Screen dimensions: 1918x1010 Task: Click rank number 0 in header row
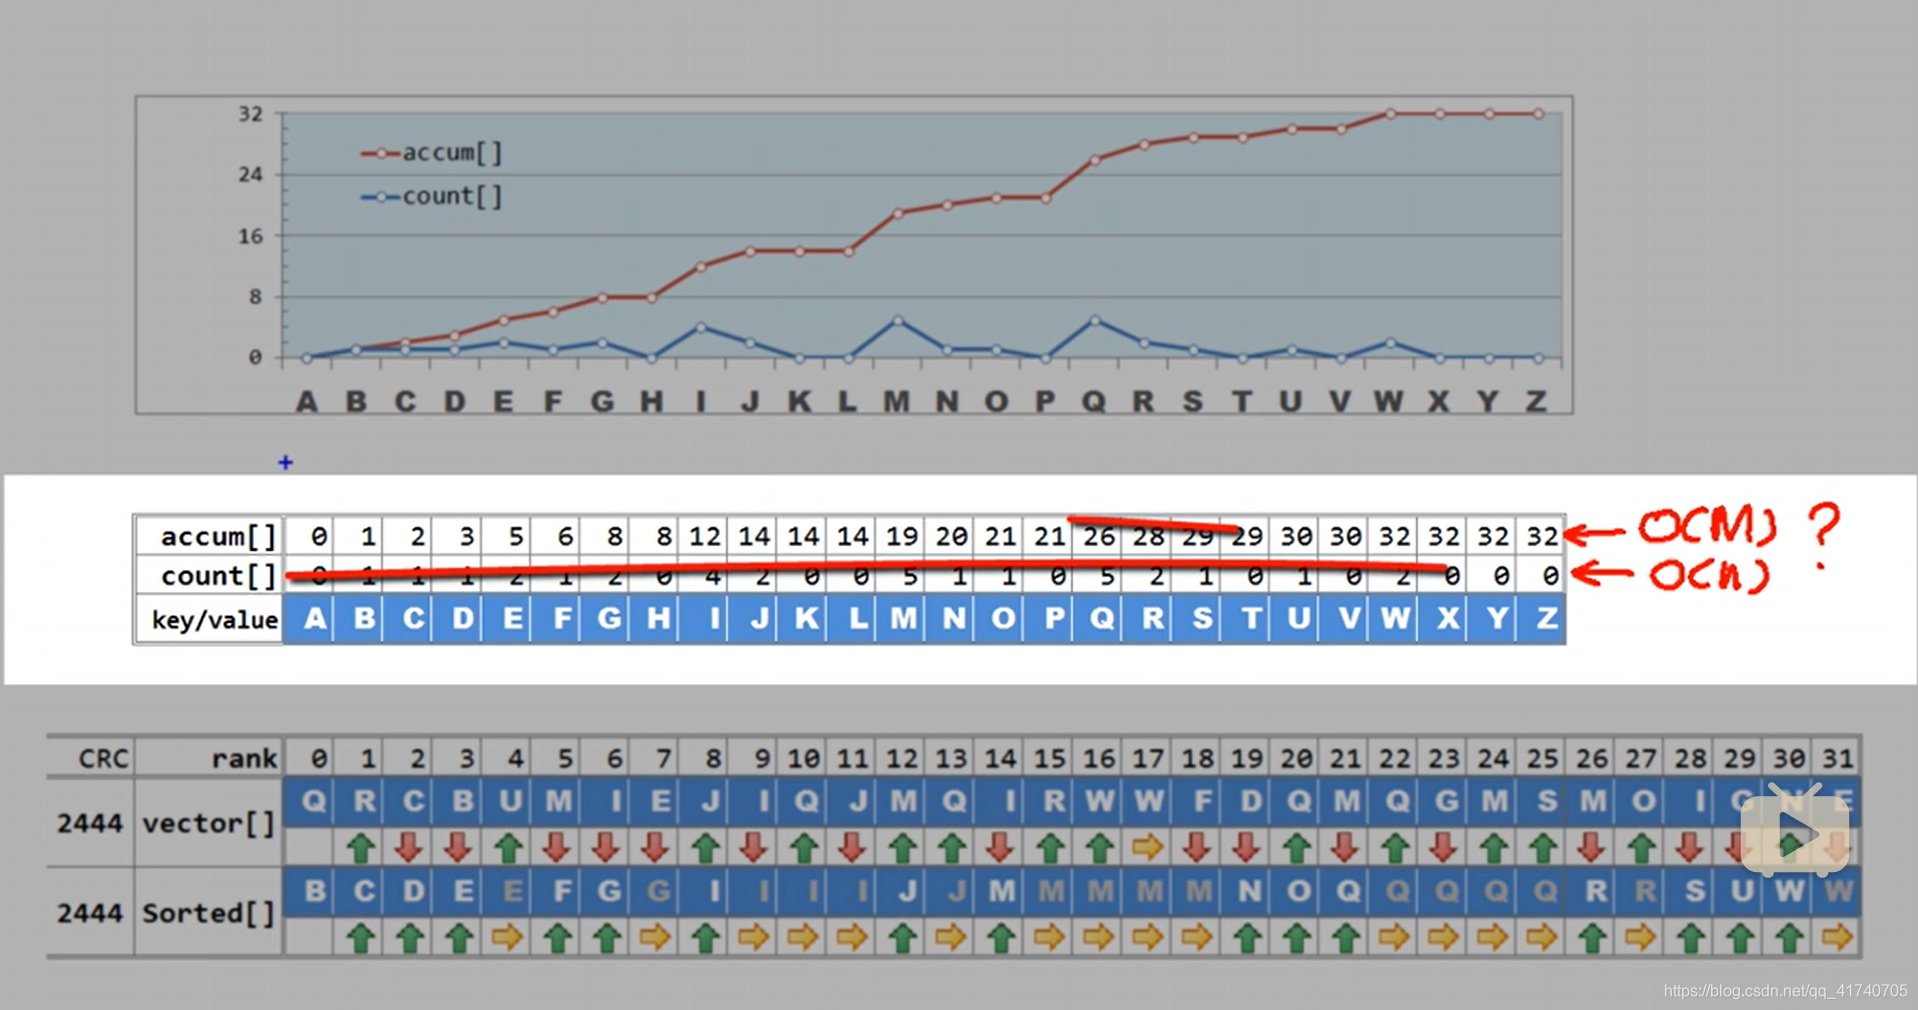coord(319,759)
